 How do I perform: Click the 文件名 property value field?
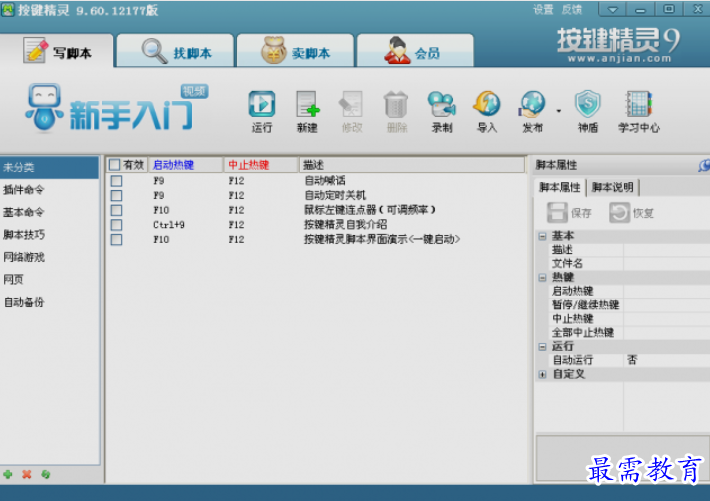pos(667,263)
